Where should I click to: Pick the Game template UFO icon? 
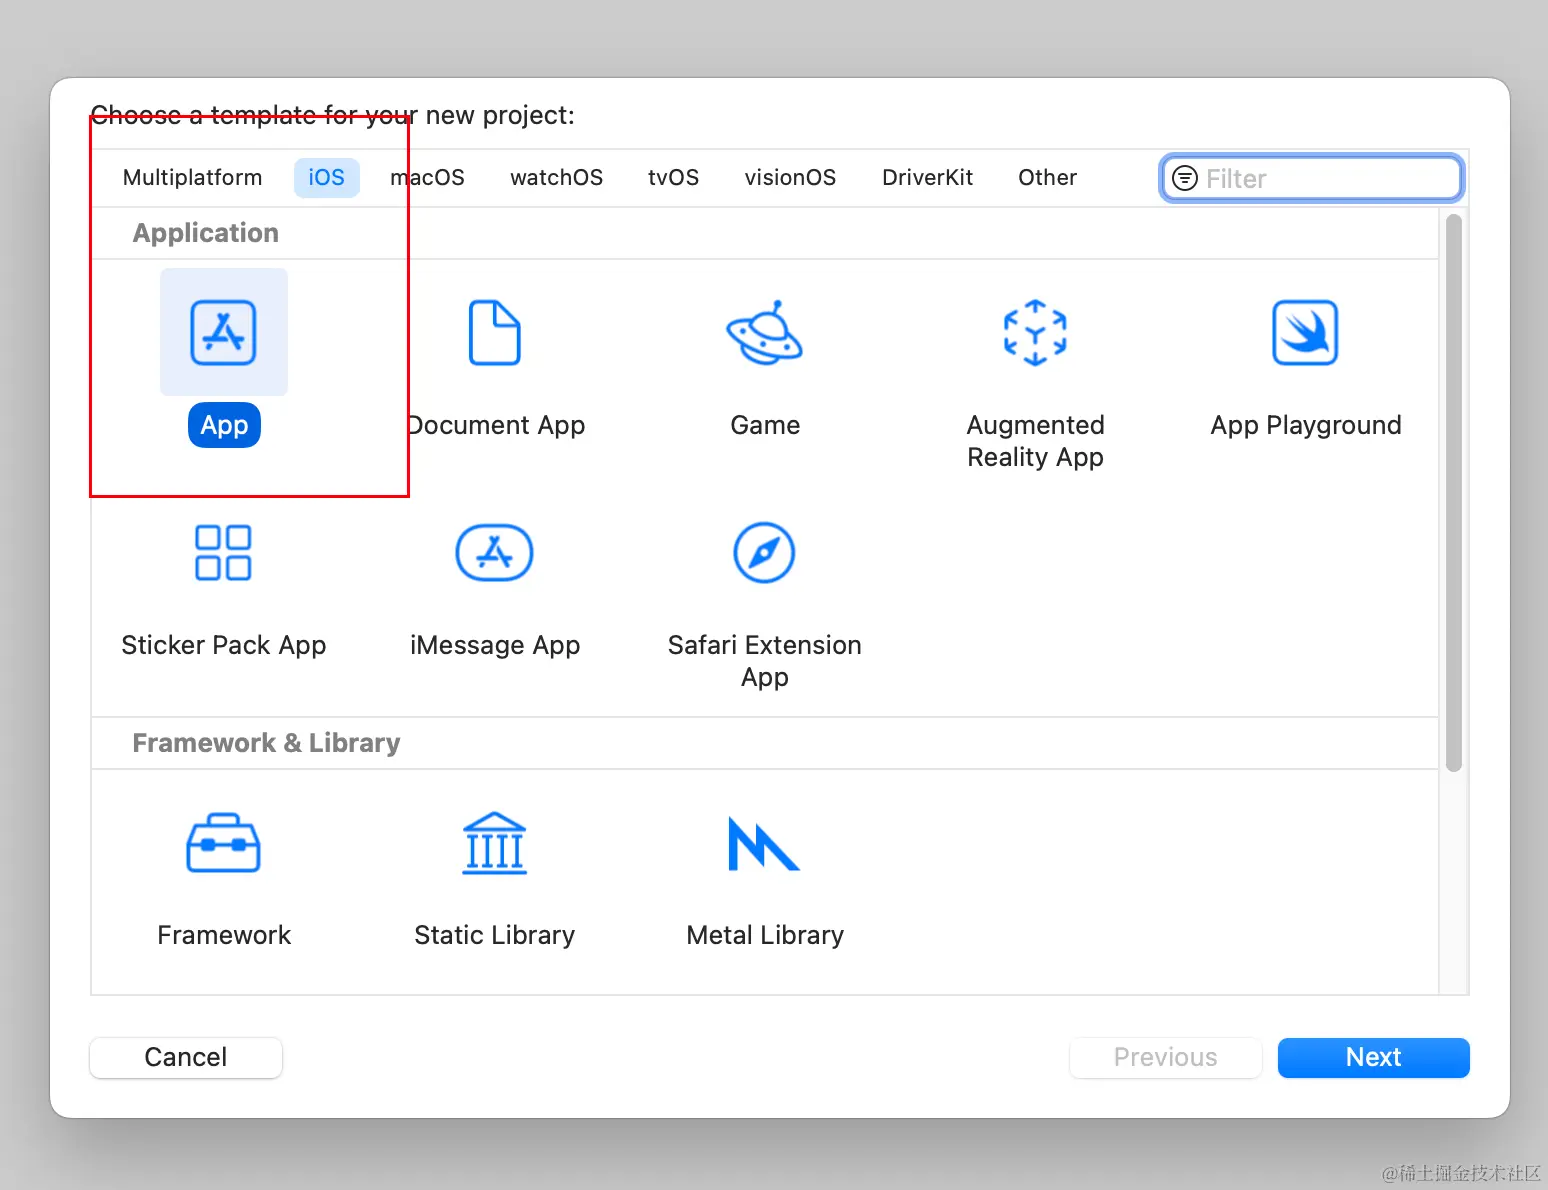pos(765,332)
